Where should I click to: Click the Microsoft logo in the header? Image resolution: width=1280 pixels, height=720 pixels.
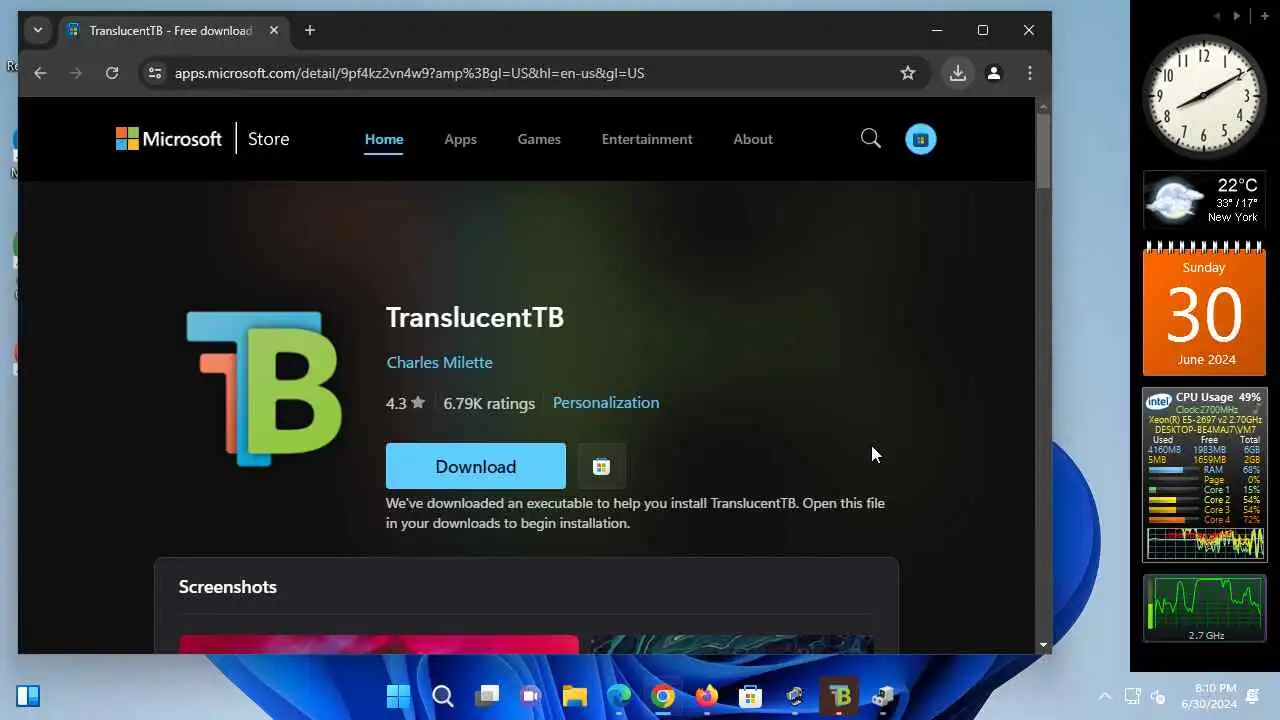(x=169, y=139)
